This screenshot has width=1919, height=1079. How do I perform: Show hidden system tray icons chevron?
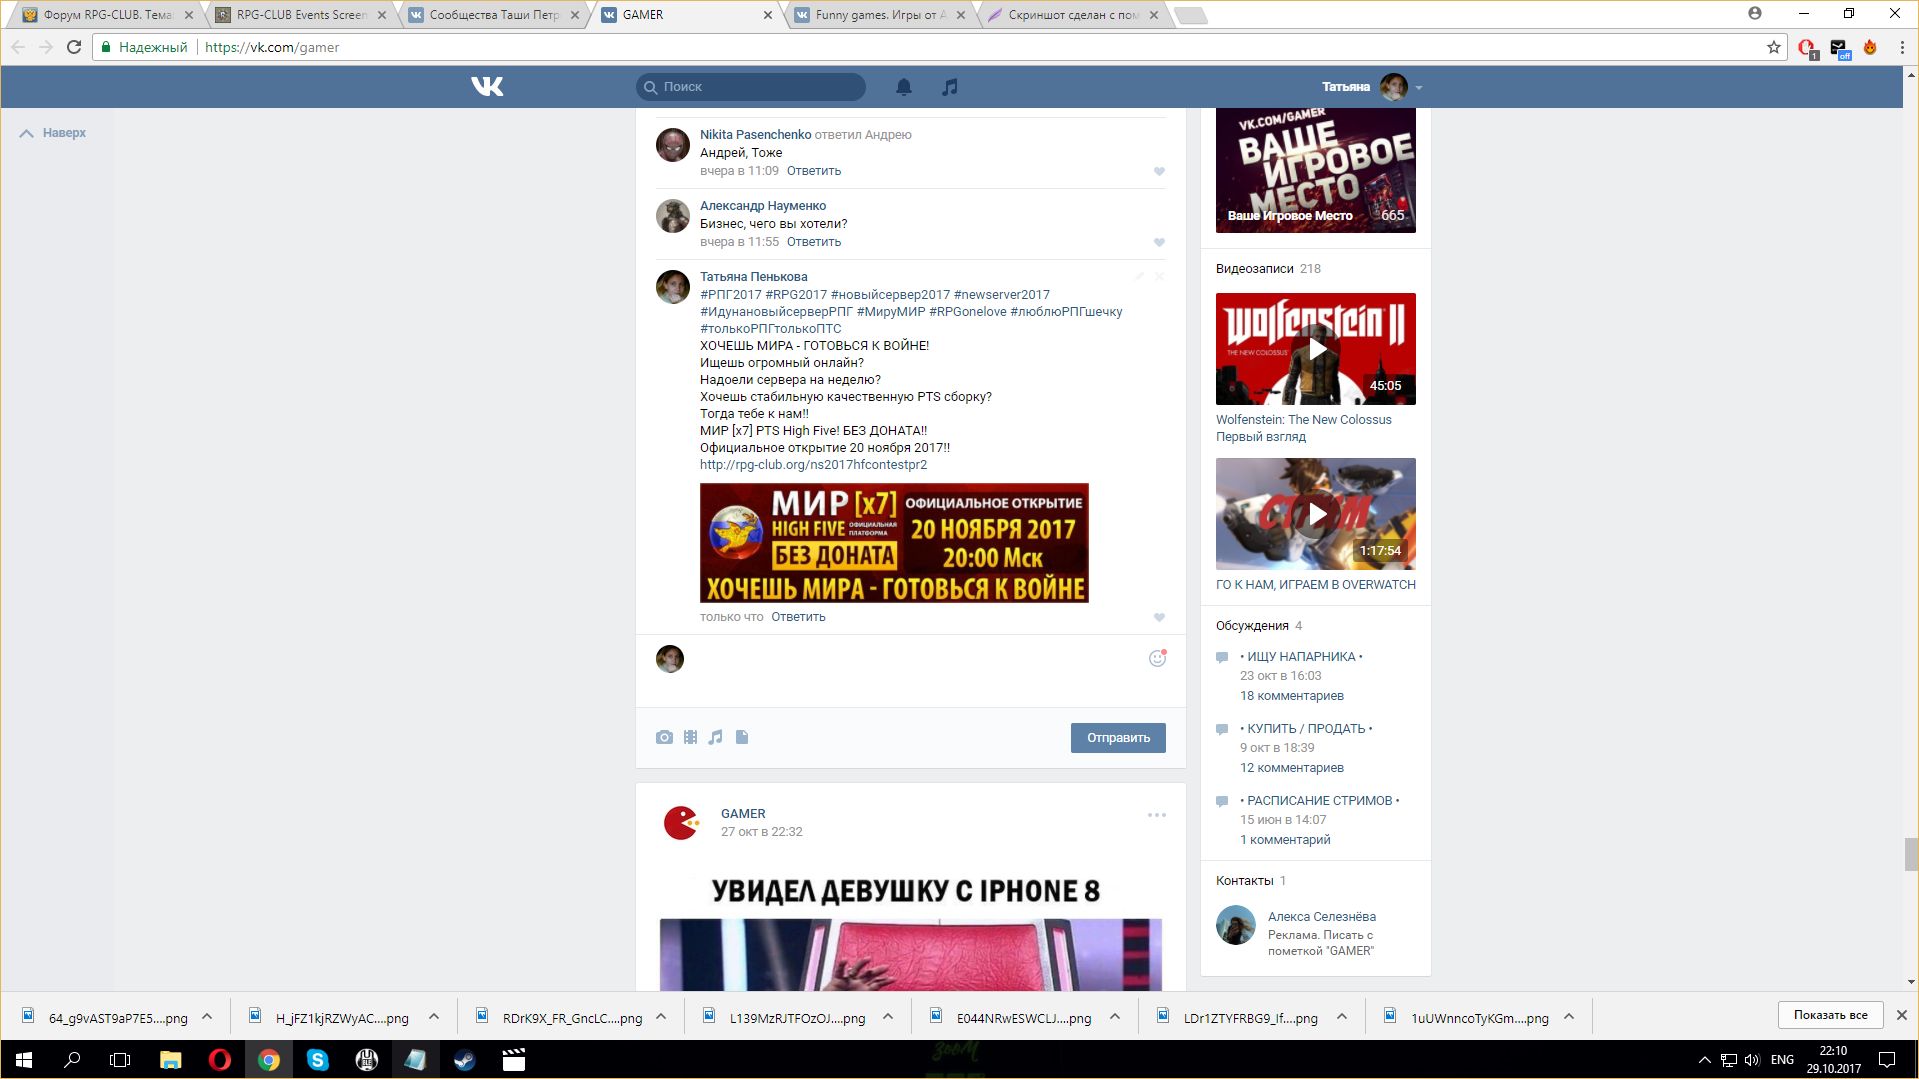point(1704,1060)
